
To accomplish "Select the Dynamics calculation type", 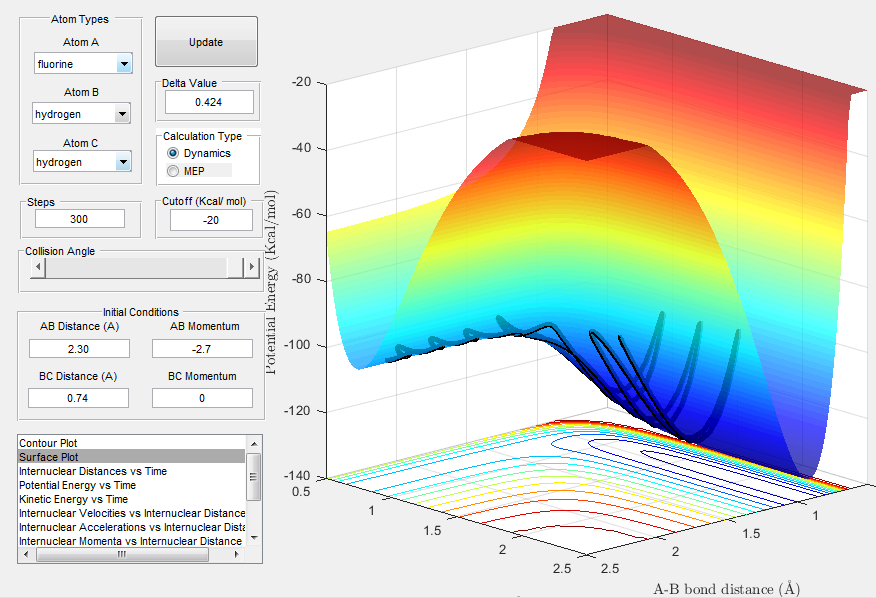I will coord(174,153).
